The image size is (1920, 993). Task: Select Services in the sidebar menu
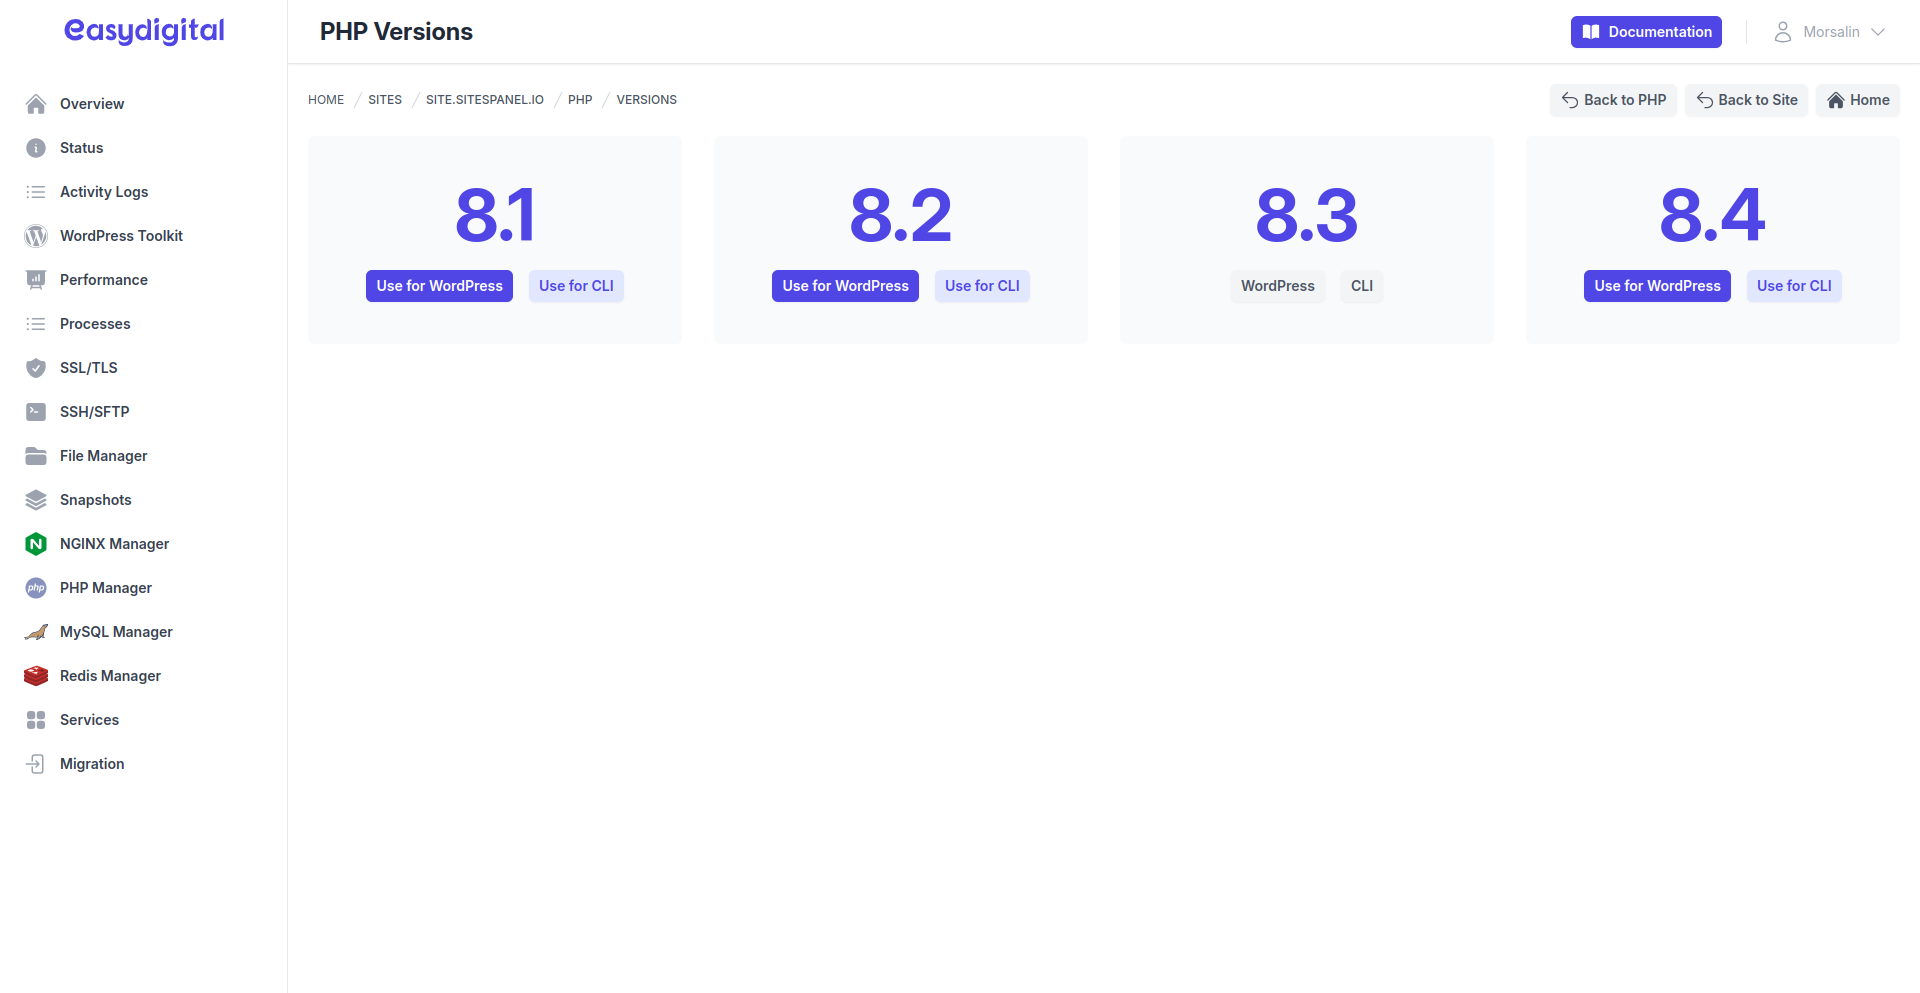89,719
